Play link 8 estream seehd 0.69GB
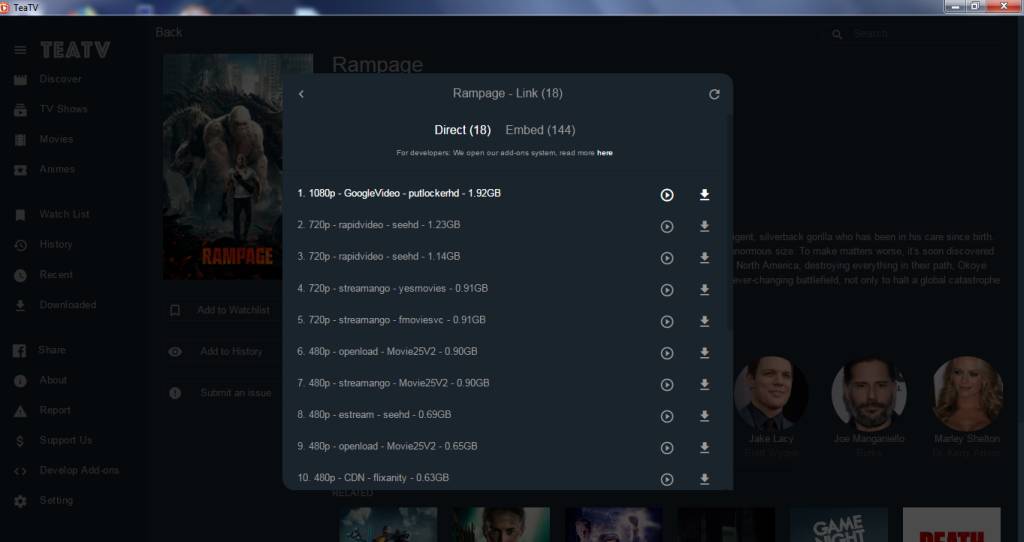1024x542 pixels. click(x=667, y=416)
